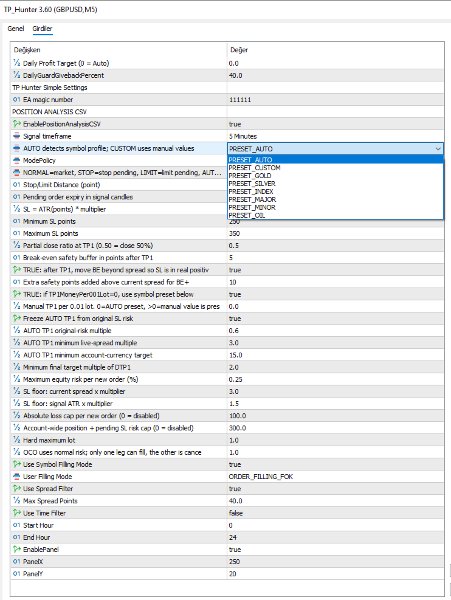Toggle TP1MoneyPer001Lot symbol preset true value
Screen dimensions: 451x600
click(235, 294)
